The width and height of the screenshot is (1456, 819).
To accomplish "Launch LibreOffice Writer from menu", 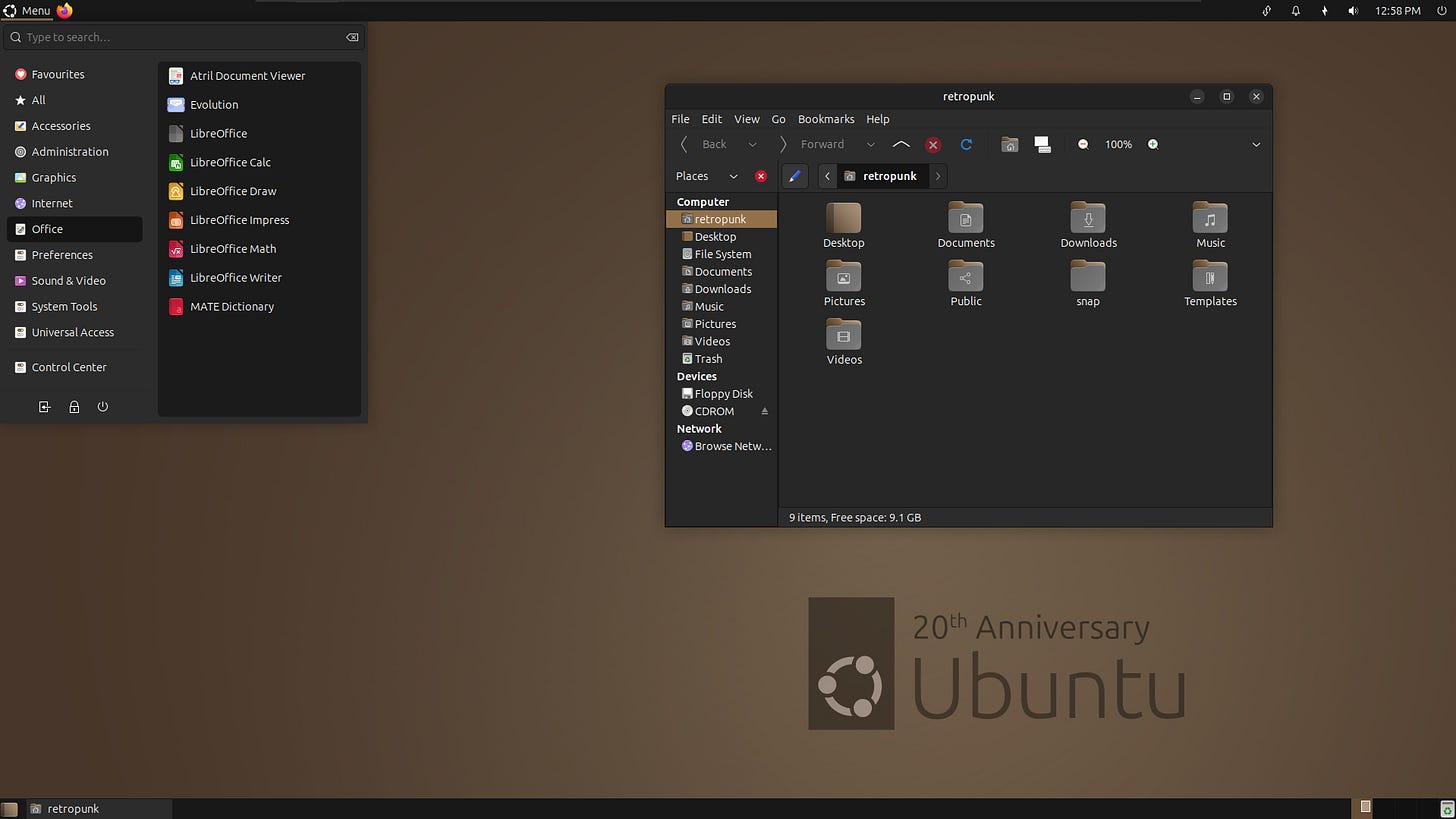I will coord(259,278).
